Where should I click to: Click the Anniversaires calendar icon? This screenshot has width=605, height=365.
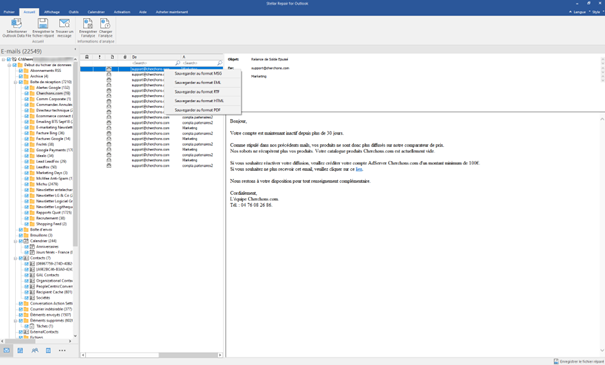pos(32,247)
